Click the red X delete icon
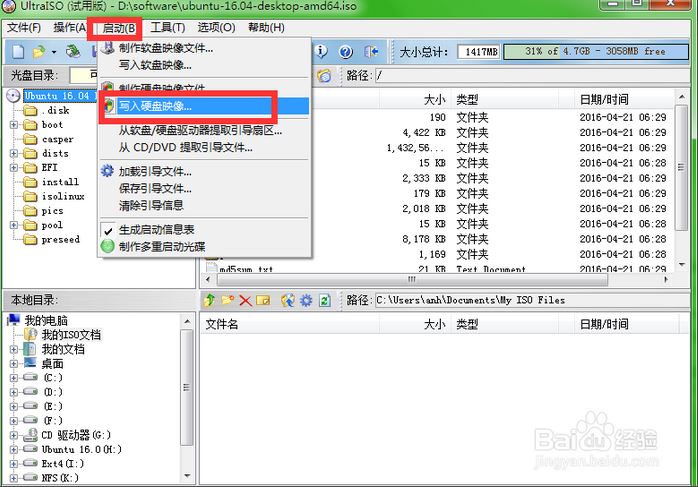Image resolution: width=698 pixels, height=487 pixels. 245,300
